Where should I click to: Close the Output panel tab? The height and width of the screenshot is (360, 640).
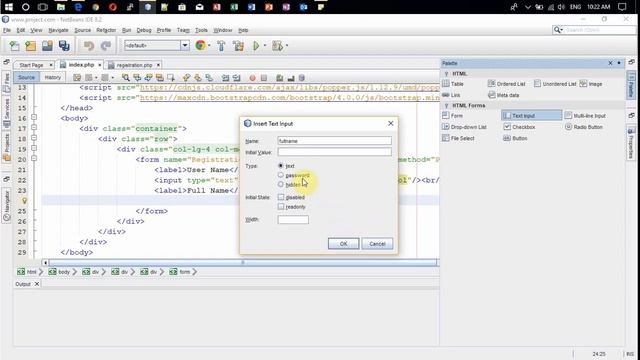tap(37, 284)
